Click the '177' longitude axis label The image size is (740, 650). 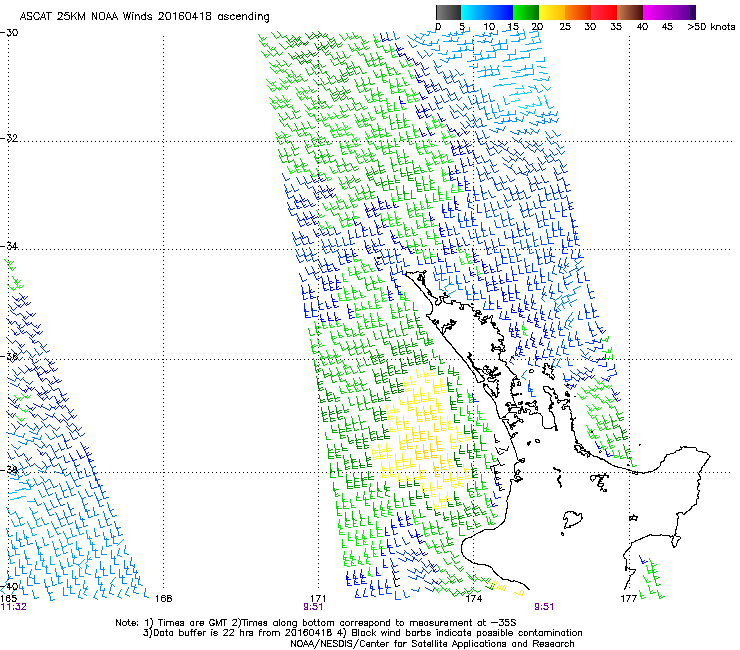pyautogui.click(x=629, y=599)
